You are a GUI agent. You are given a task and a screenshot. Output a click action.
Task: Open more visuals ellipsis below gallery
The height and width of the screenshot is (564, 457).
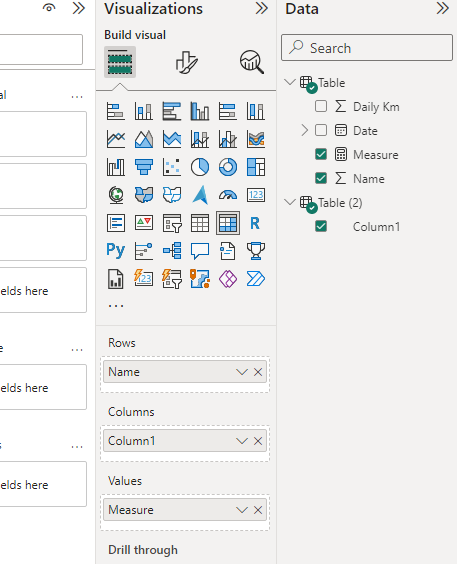[116, 306]
